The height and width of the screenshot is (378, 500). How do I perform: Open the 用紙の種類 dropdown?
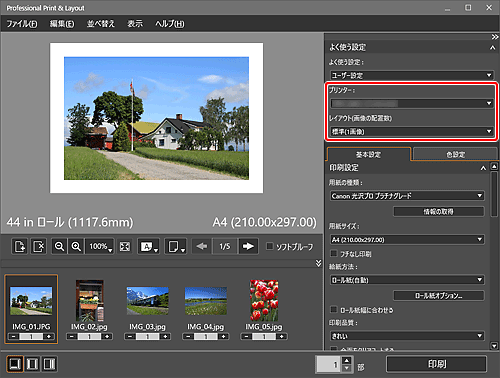click(x=407, y=196)
